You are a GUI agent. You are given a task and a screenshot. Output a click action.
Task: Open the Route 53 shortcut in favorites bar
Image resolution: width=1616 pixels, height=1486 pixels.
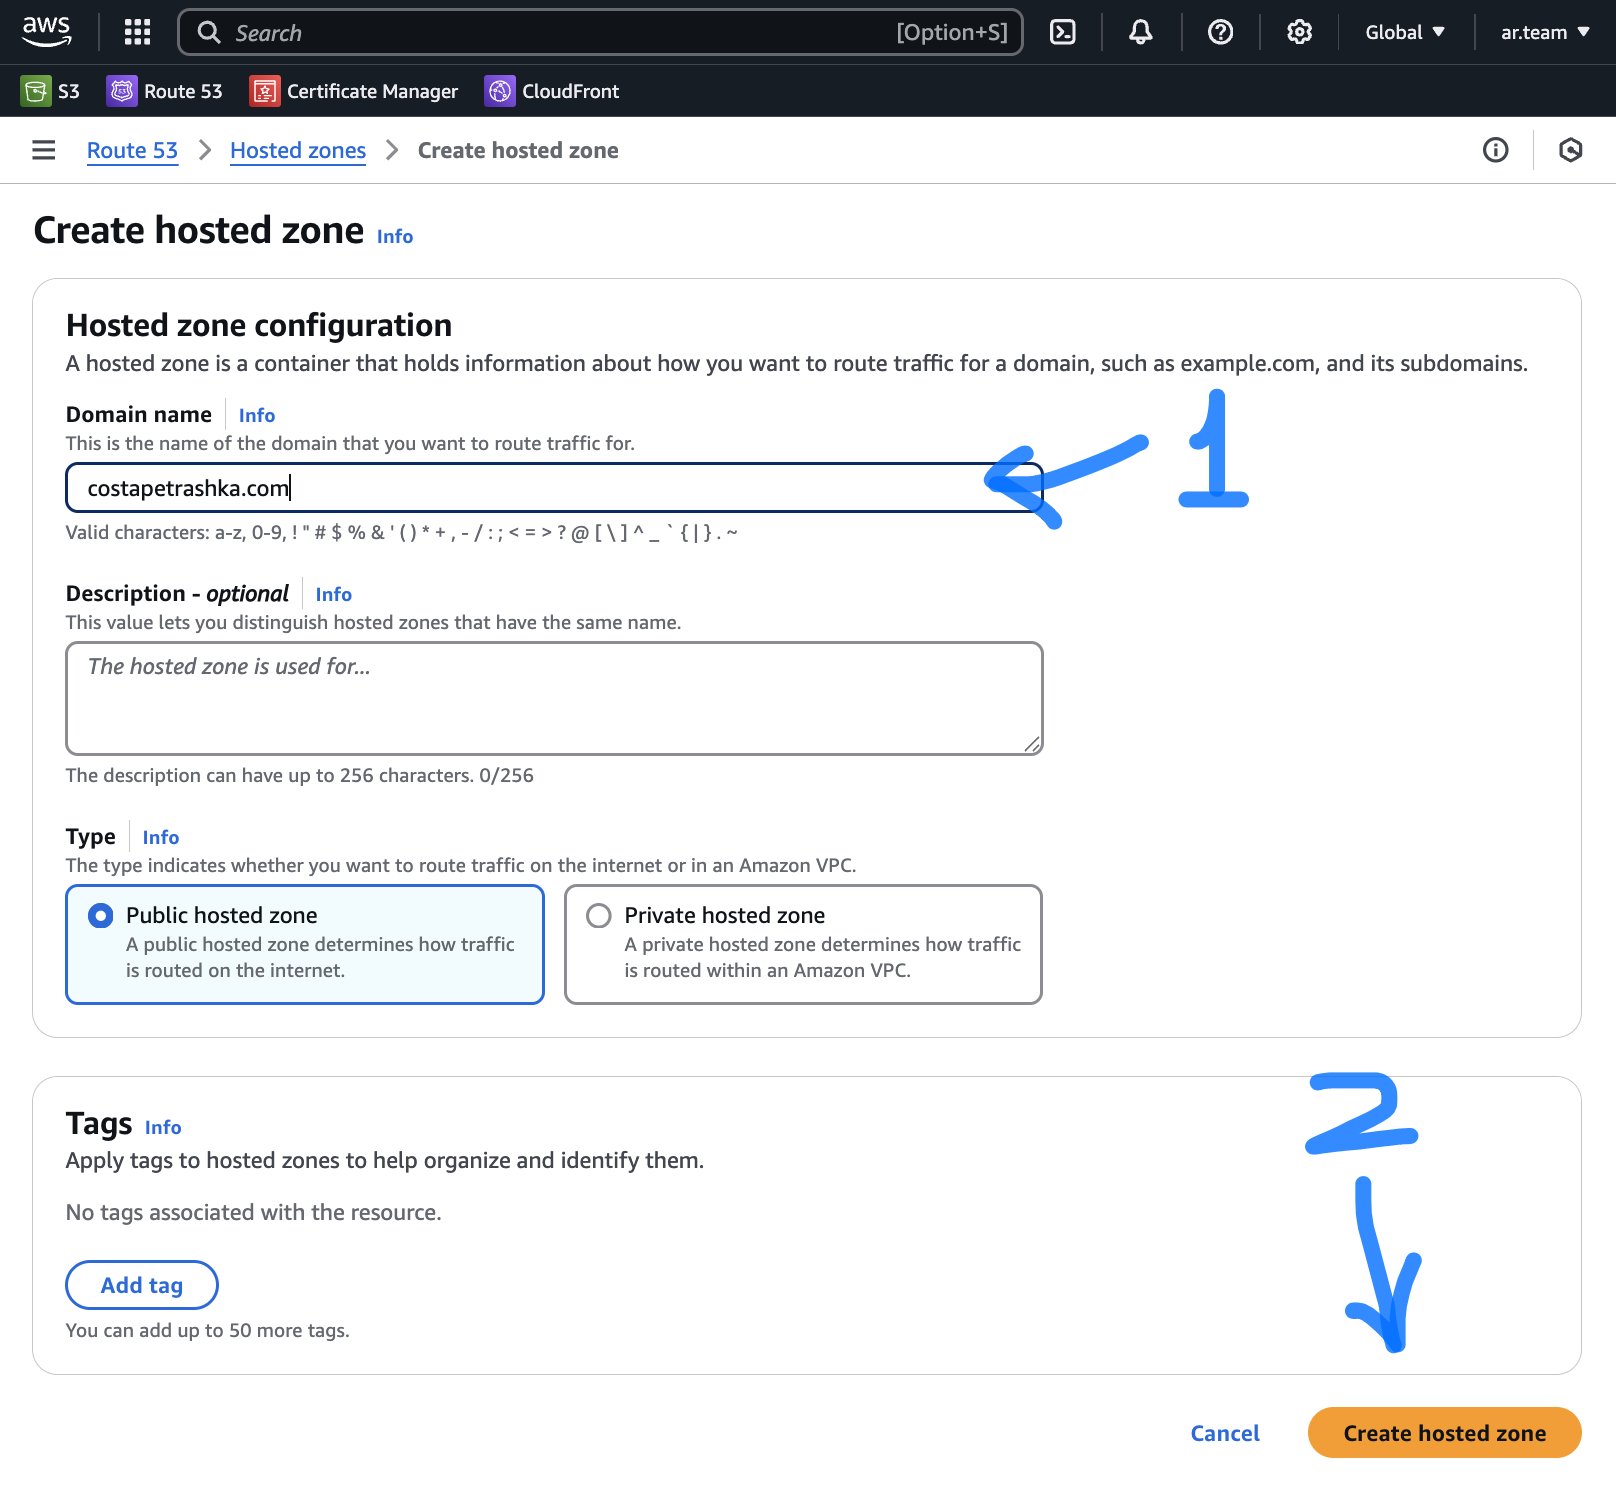tap(165, 91)
